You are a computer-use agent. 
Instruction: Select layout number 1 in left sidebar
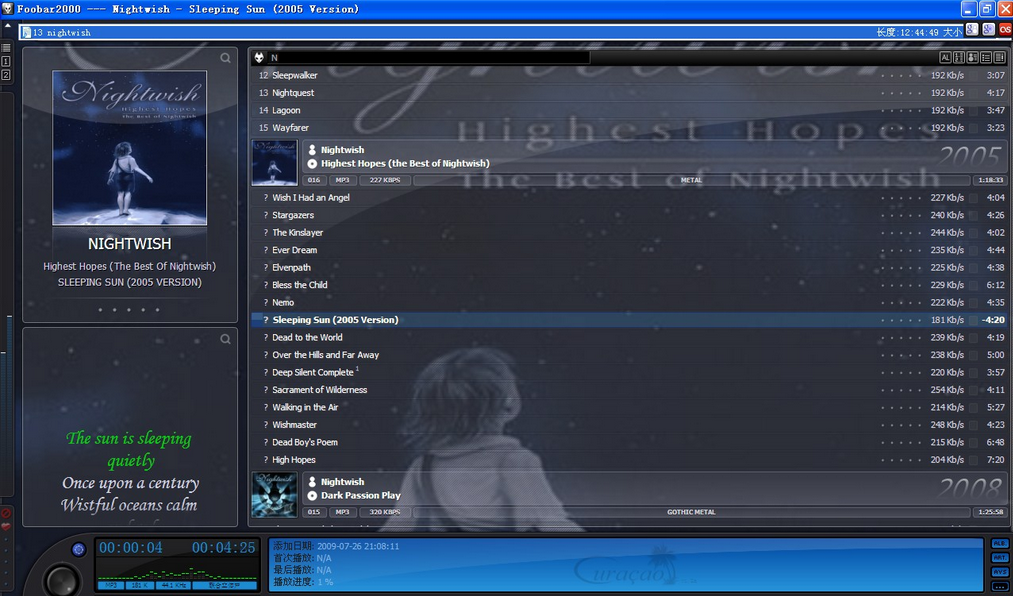click(x=6, y=61)
